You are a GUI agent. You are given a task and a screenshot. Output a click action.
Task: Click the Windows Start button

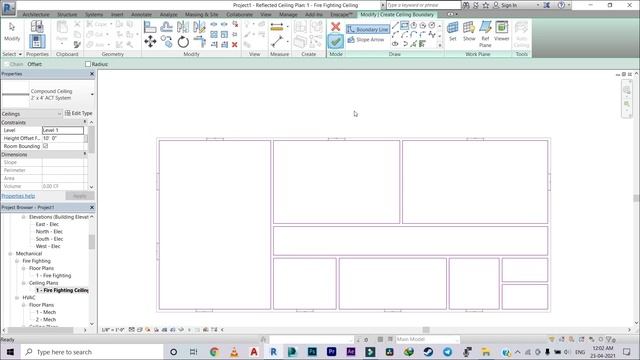click(10, 352)
